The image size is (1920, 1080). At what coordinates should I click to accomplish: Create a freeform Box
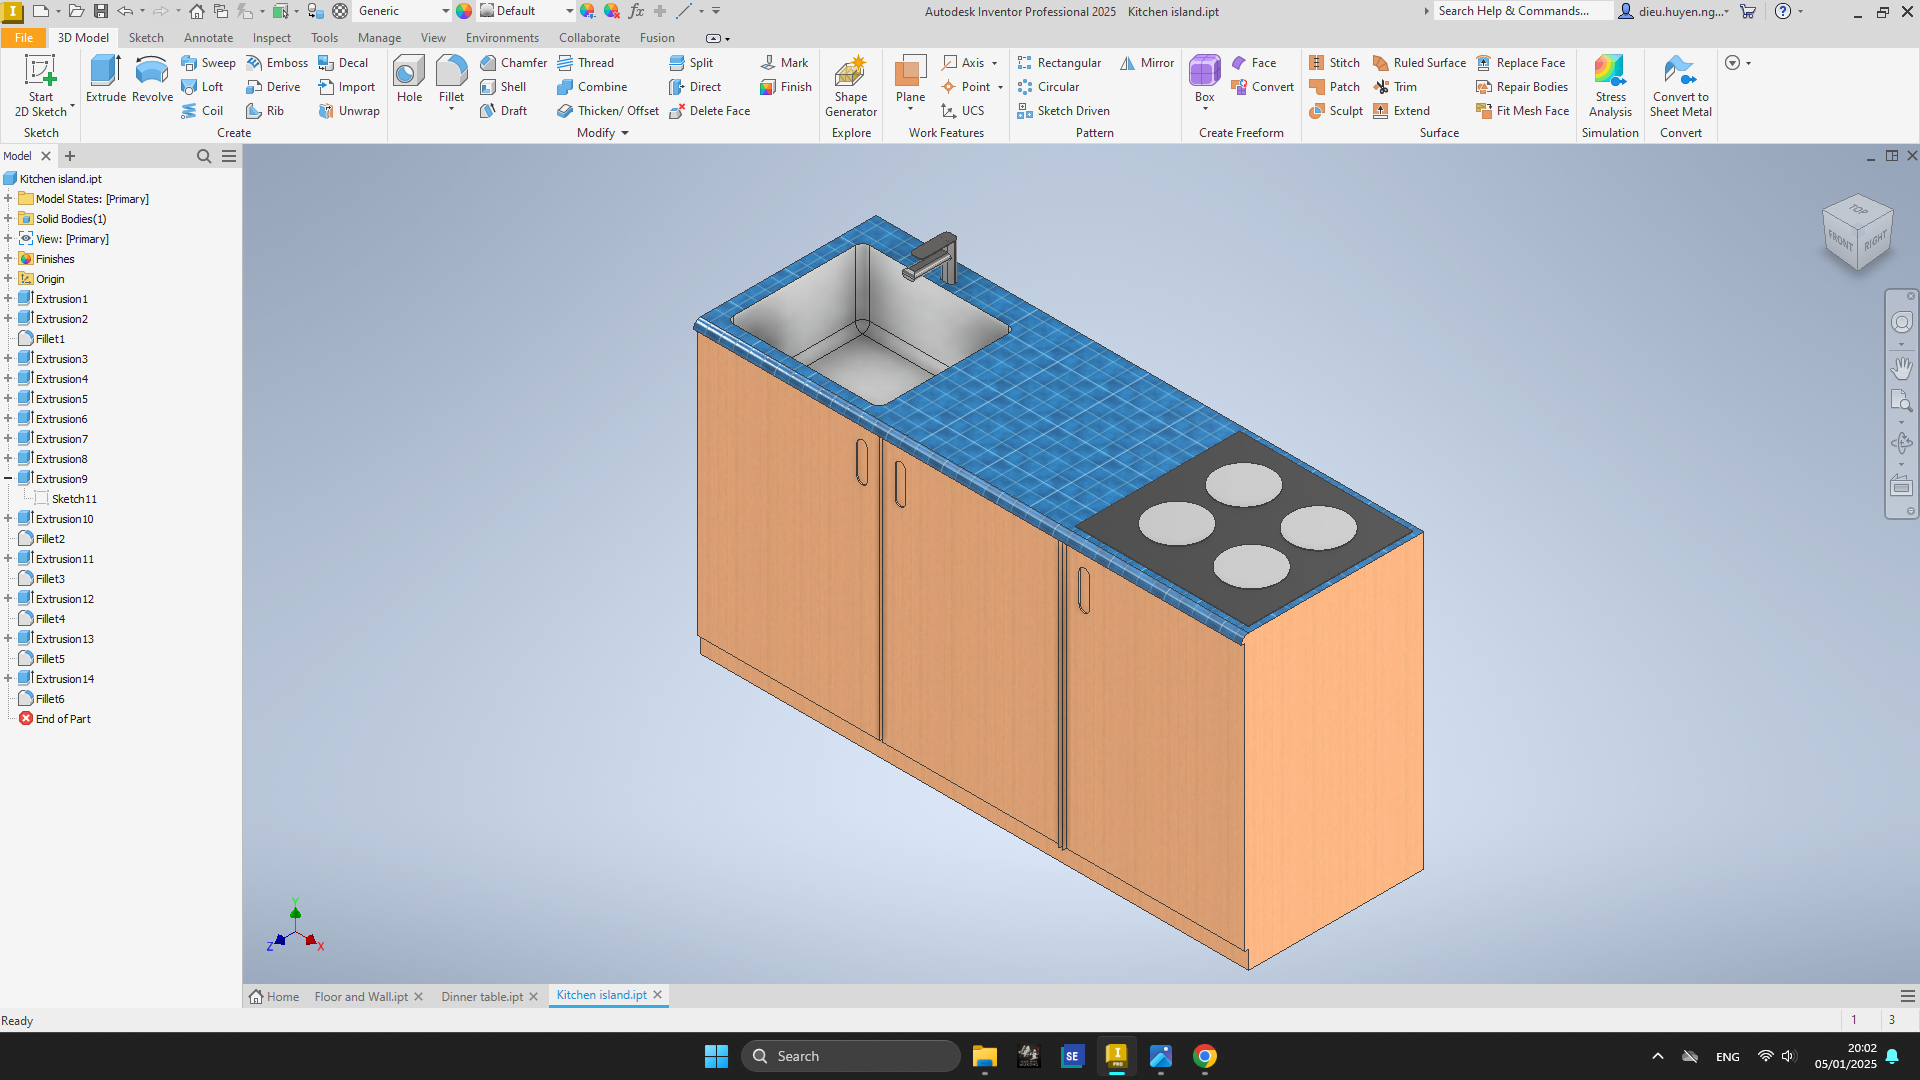[x=1204, y=80]
